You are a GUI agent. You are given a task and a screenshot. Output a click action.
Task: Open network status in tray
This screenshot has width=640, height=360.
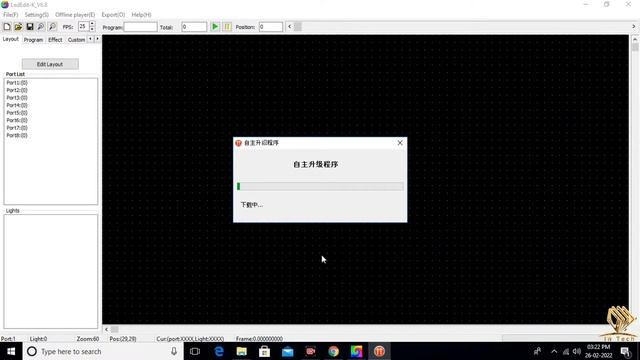[x=566, y=351]
